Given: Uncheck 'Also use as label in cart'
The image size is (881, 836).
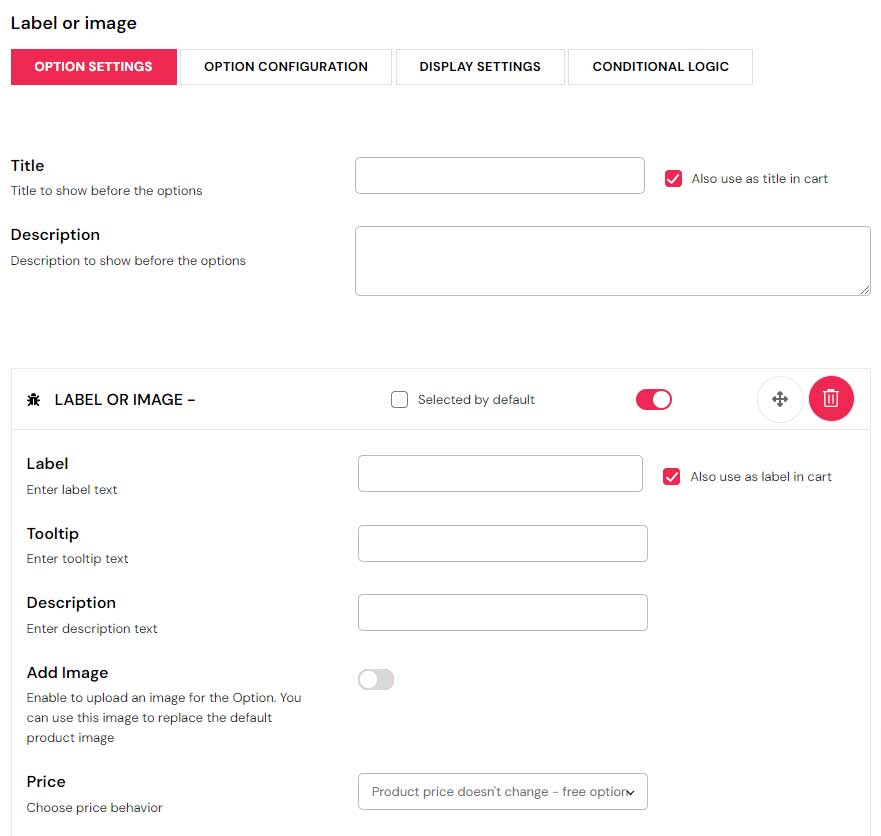Looking at the screenshot, I should click(672, 477).
